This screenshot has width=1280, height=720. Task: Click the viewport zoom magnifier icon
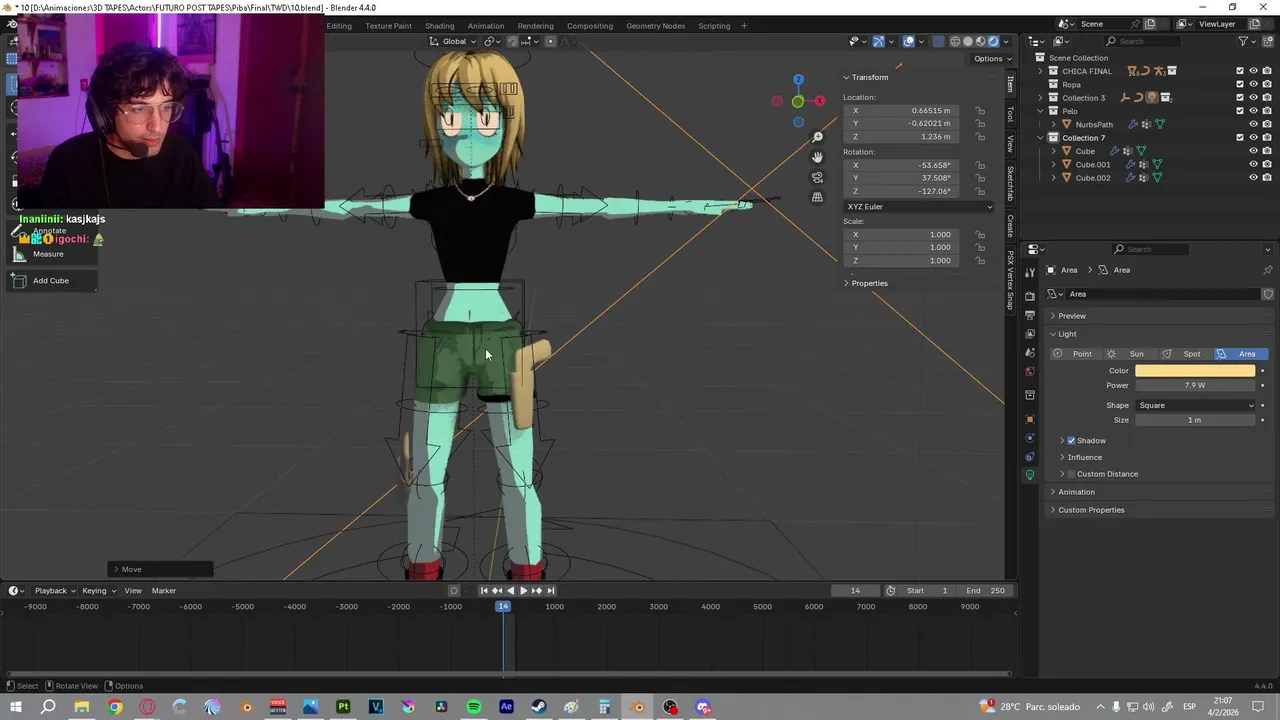817,137
